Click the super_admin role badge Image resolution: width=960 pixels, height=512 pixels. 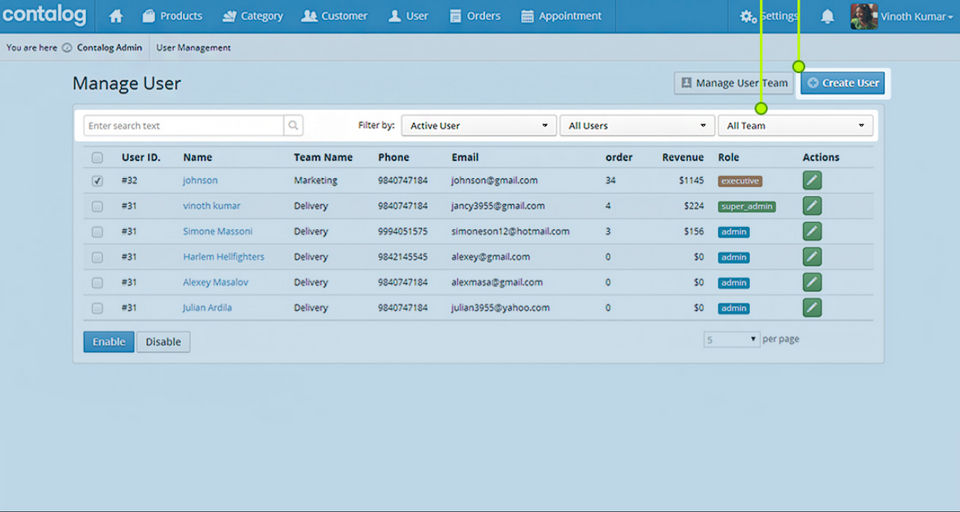click(747, 206)
